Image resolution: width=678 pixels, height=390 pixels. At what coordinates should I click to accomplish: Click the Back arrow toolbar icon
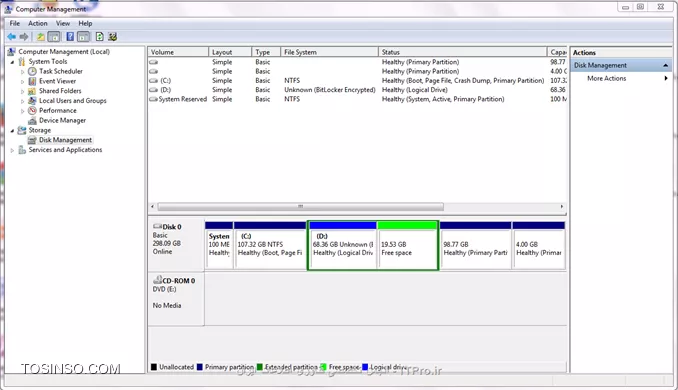(x=12, y=37)
